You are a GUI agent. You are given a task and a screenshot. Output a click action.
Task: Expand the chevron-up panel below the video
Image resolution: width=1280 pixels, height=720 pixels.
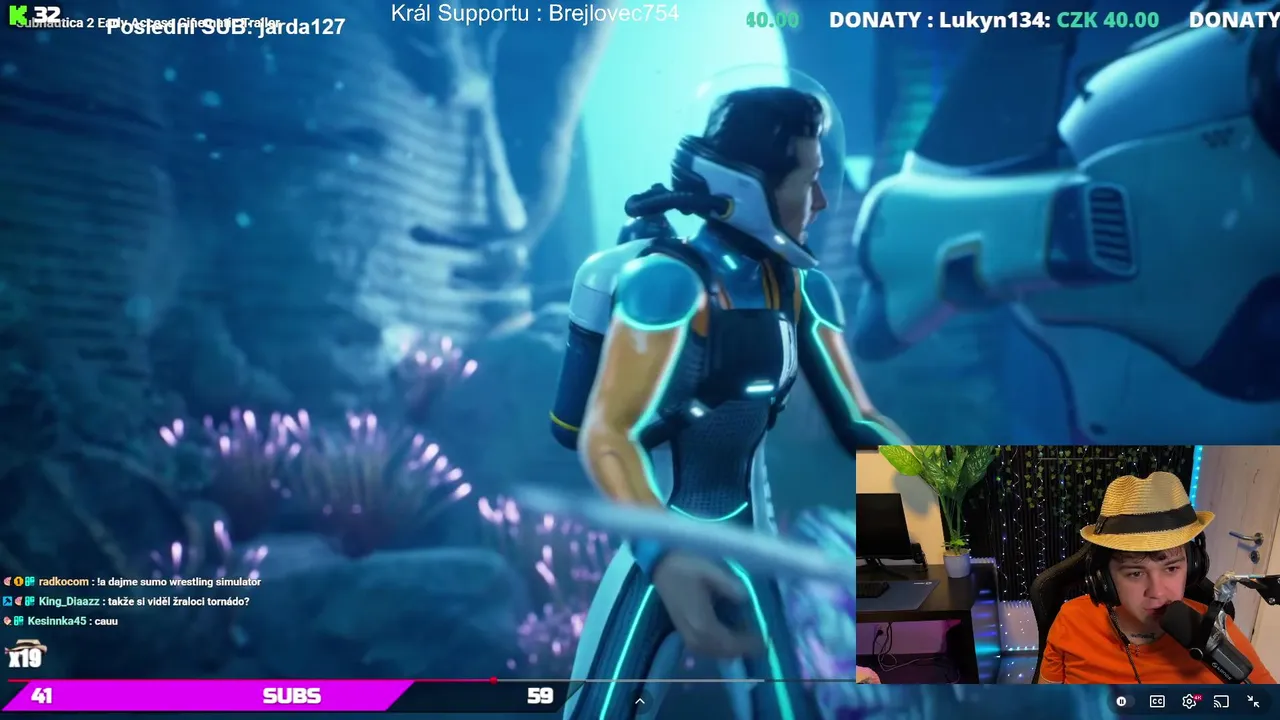(640, 701)
